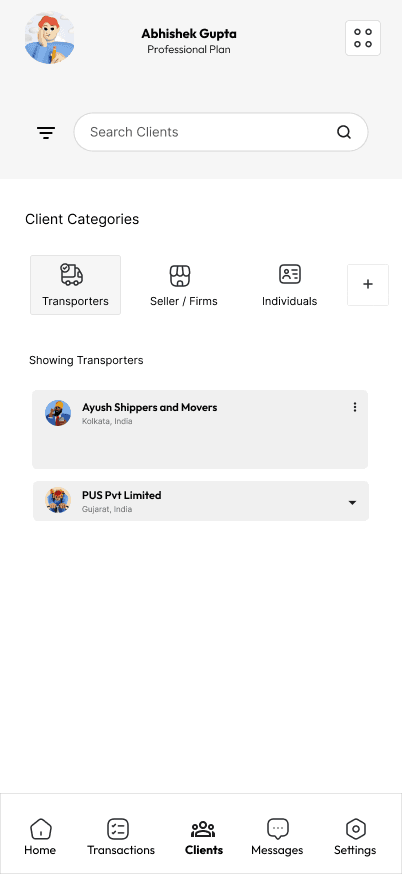Screen dimensions: 402x874
Task: Open Ayush Shippers three-dot menu
Action: pos(355,407)
